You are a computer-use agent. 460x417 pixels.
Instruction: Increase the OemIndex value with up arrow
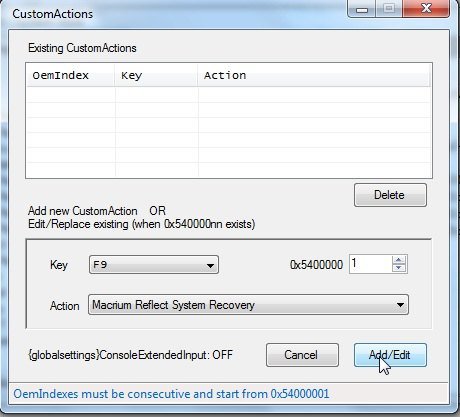[x=399, y=260]
